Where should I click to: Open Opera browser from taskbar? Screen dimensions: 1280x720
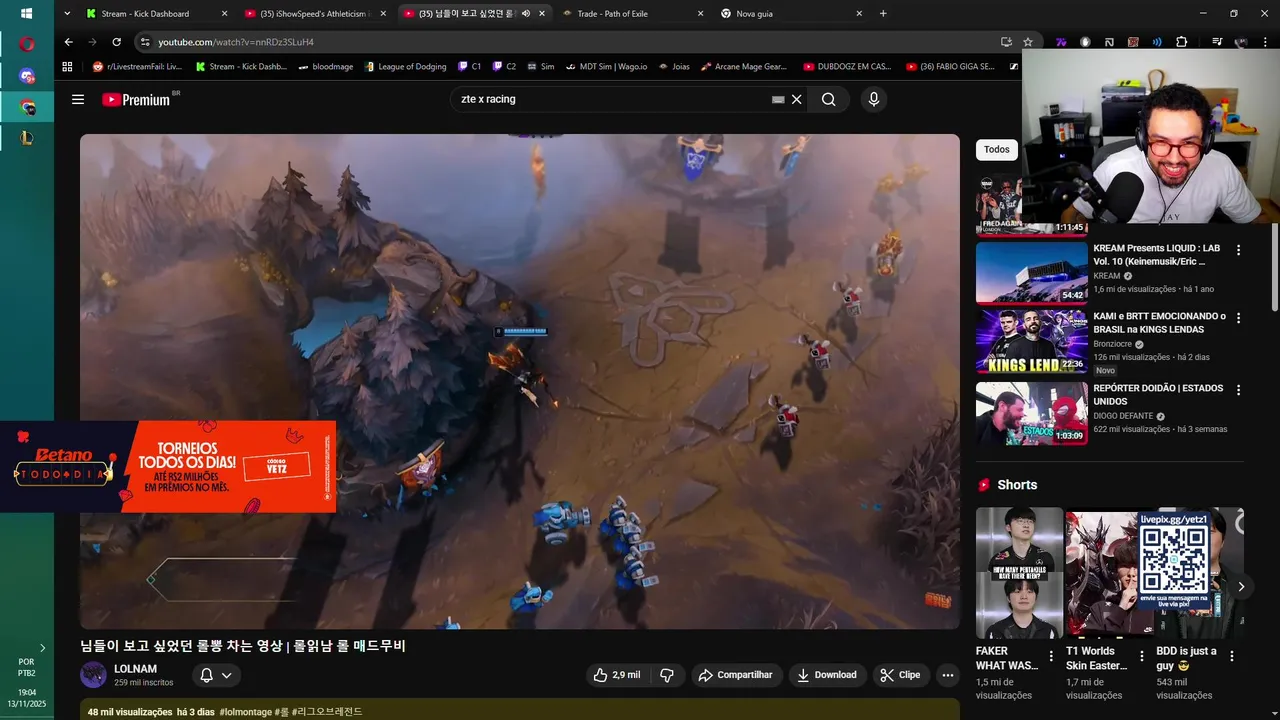[27, 44]
